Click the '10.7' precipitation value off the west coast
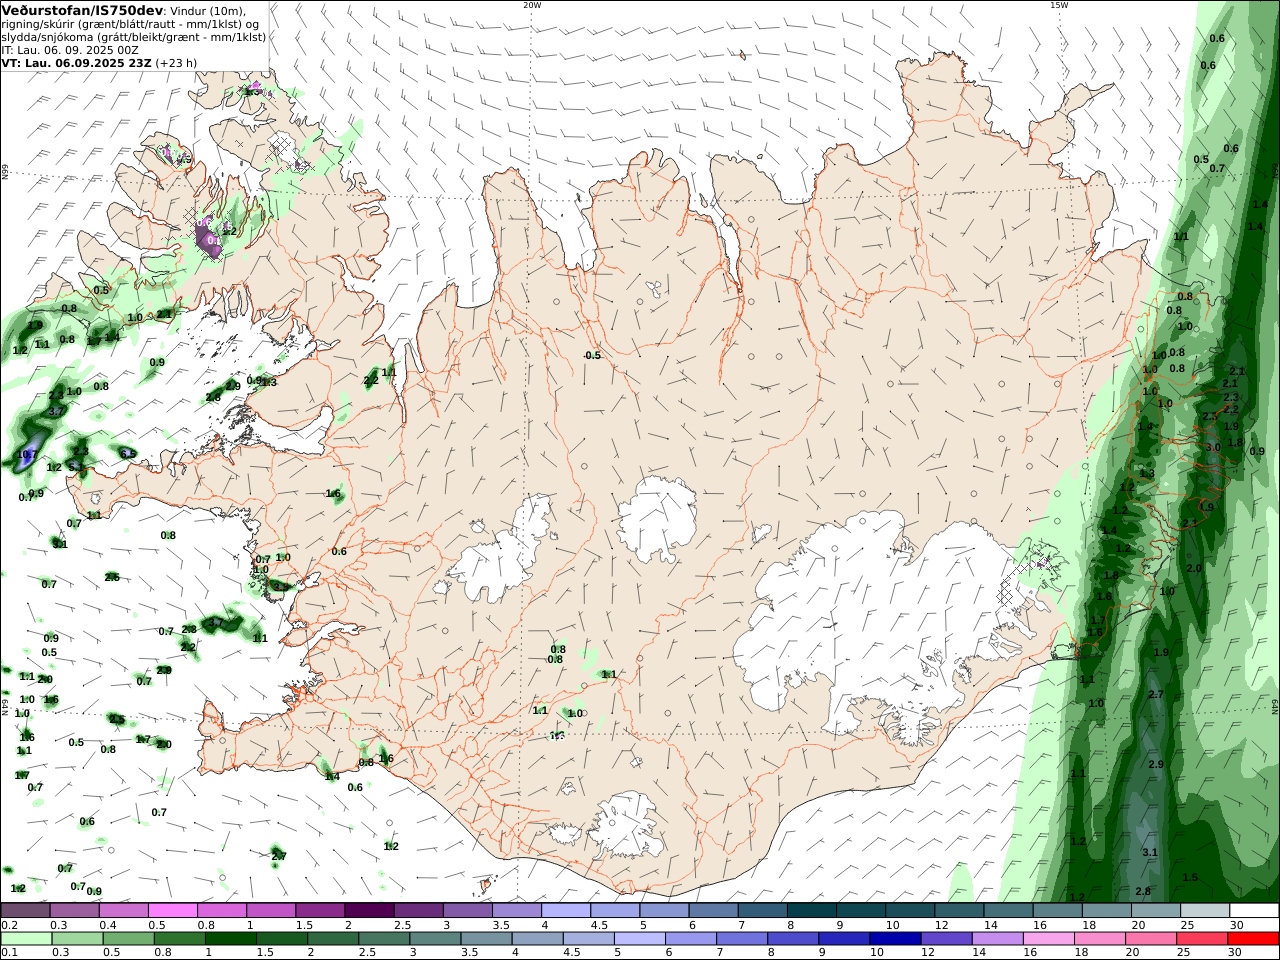Viewport: 1280px width, 960px height. tap(27, 455)
